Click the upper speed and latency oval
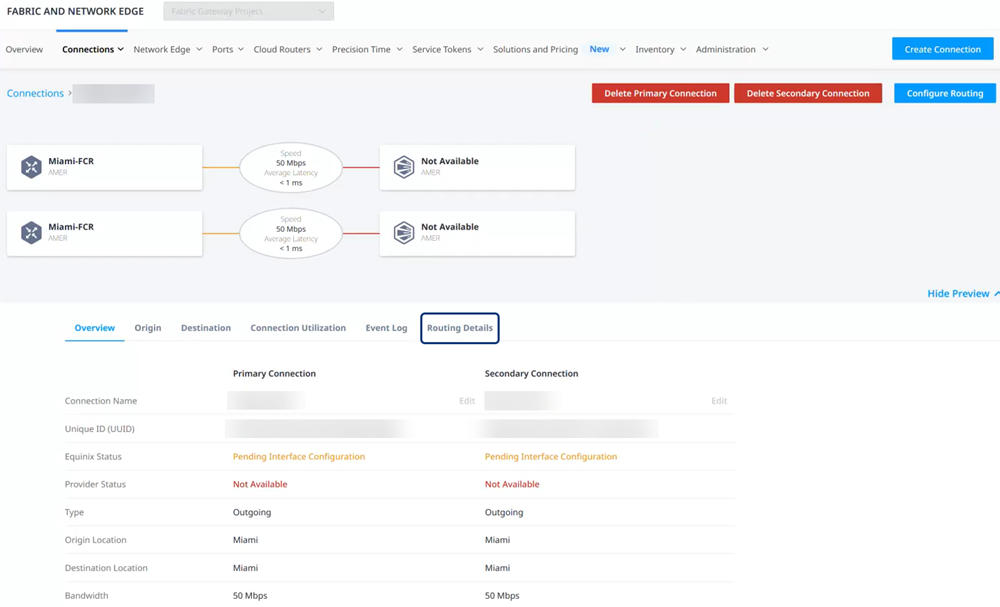Image resolution: width=1000 pixels, height=607 pixels. tap(291, 168)
